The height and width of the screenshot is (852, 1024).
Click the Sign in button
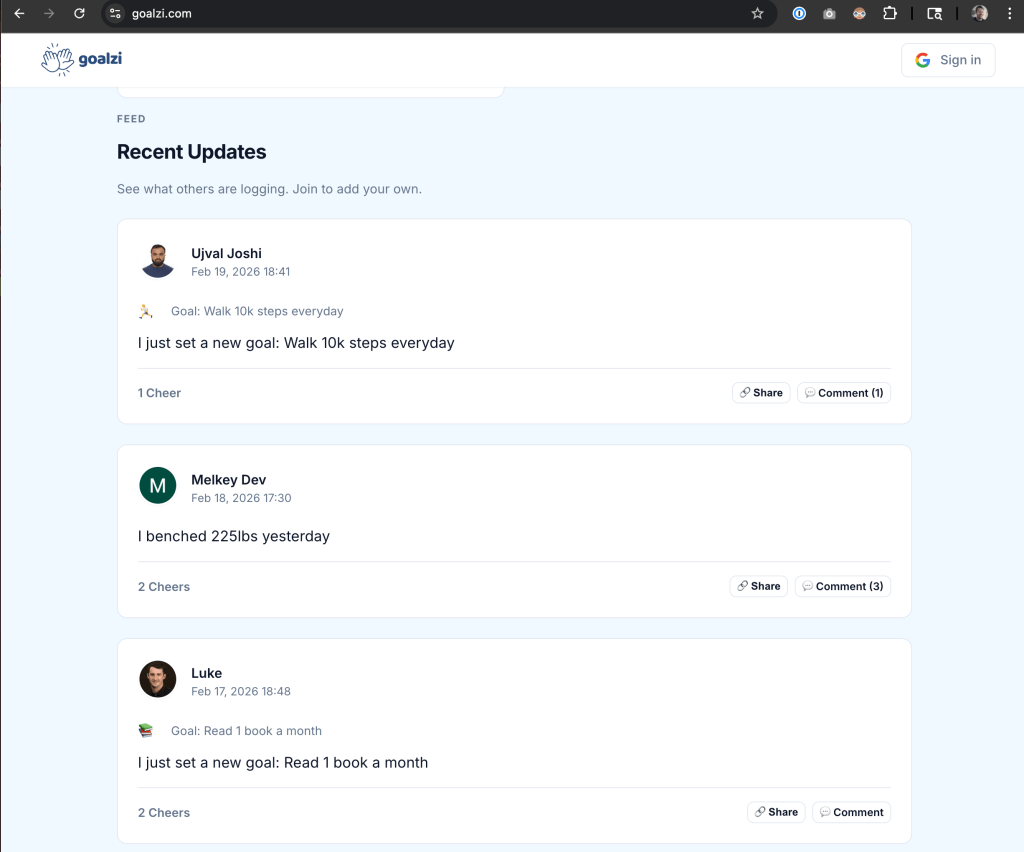947,59
